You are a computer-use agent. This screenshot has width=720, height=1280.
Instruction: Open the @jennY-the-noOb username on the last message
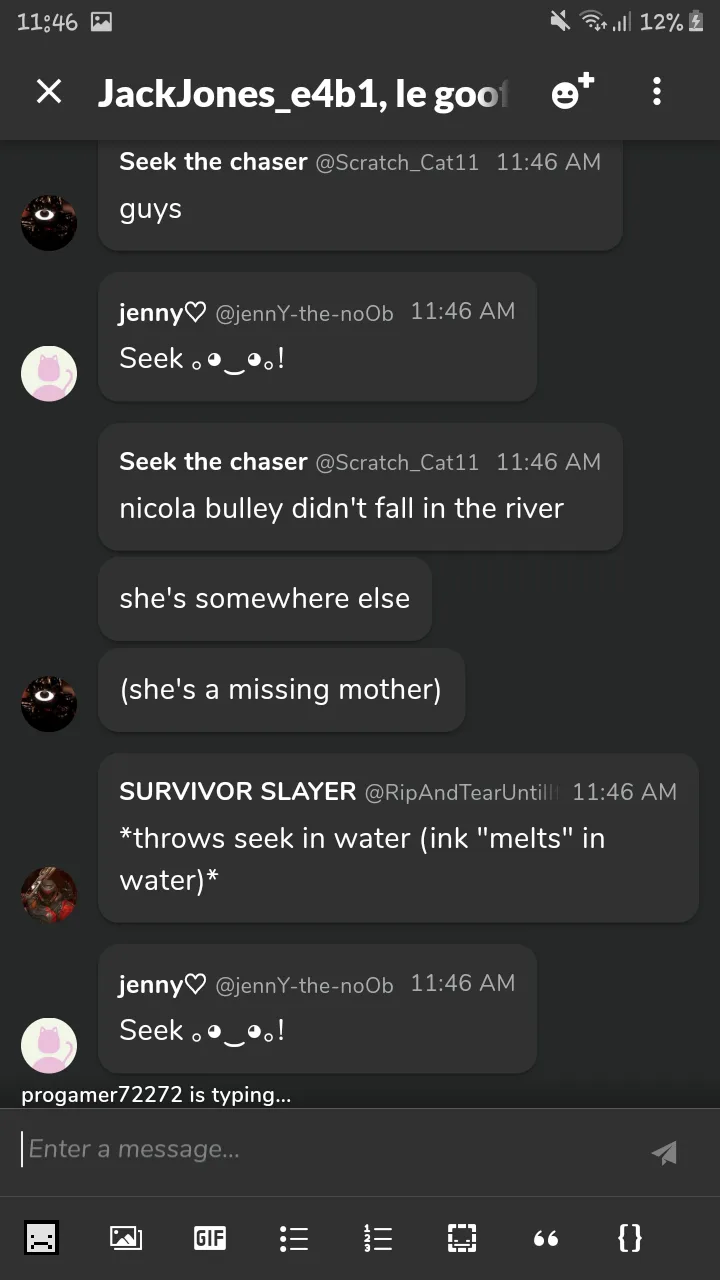point(305,985)
